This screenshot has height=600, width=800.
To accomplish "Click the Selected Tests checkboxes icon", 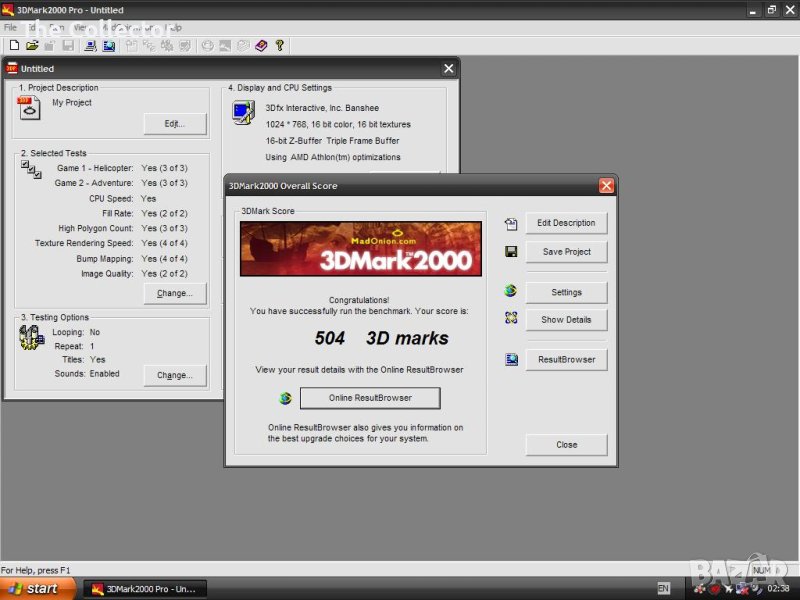I will pos(31,171).
